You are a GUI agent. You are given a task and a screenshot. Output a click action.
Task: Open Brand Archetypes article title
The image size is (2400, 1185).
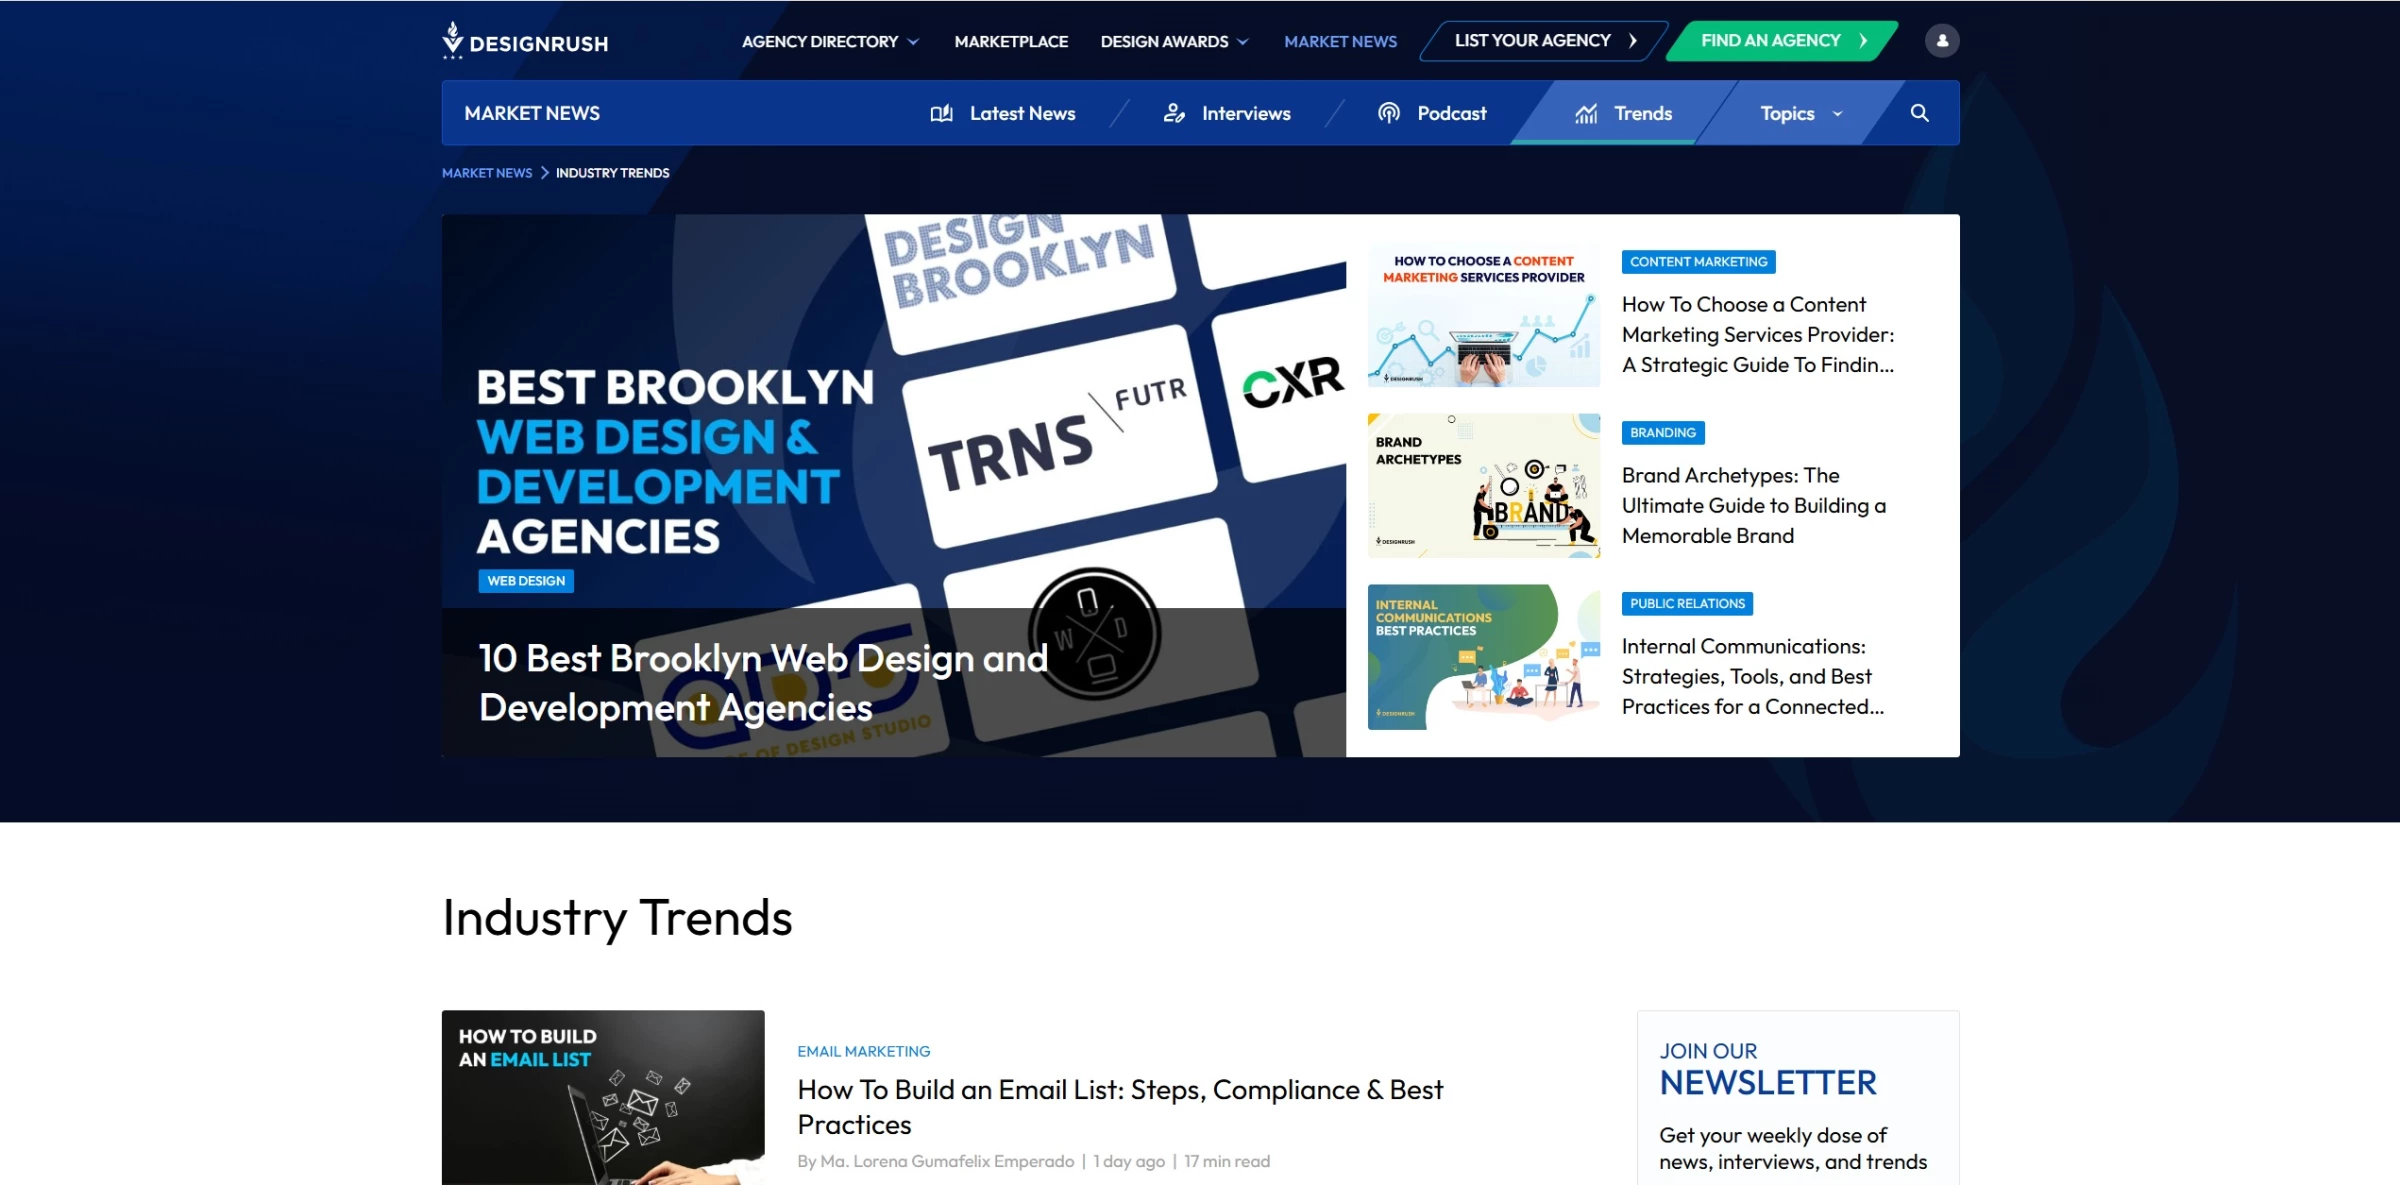coord(1754,506)
